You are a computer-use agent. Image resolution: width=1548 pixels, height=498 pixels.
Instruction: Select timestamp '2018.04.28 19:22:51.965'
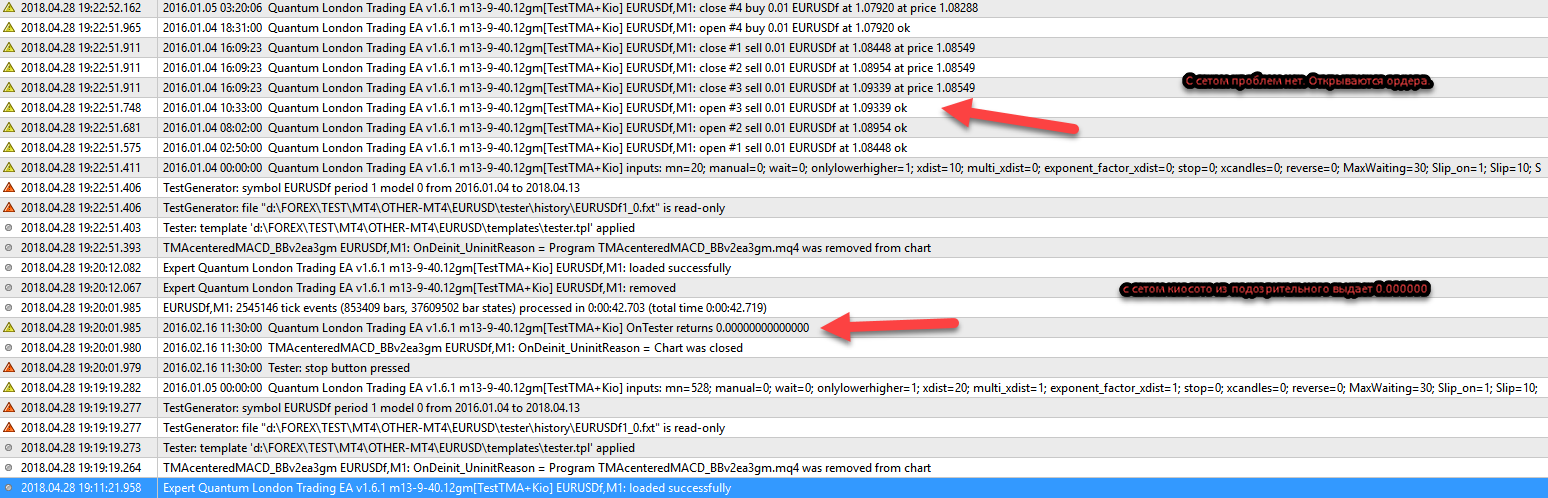coord(81,27)
